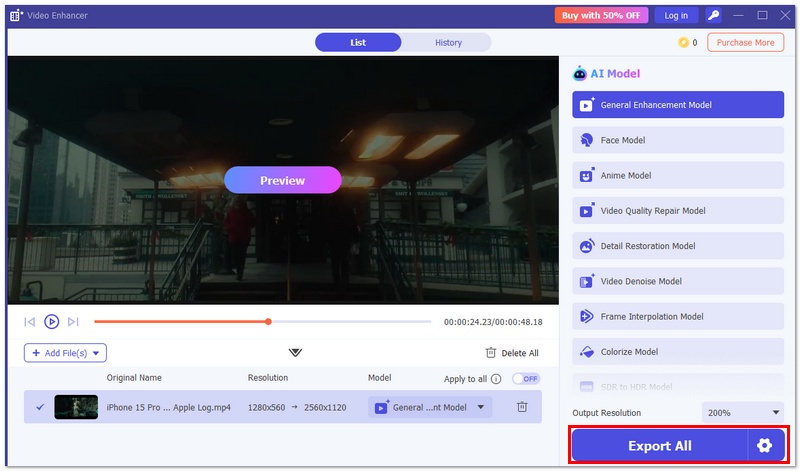Delete the iPhone 15 Pro video entry
The image size is (800, 471).
point(522,407)
